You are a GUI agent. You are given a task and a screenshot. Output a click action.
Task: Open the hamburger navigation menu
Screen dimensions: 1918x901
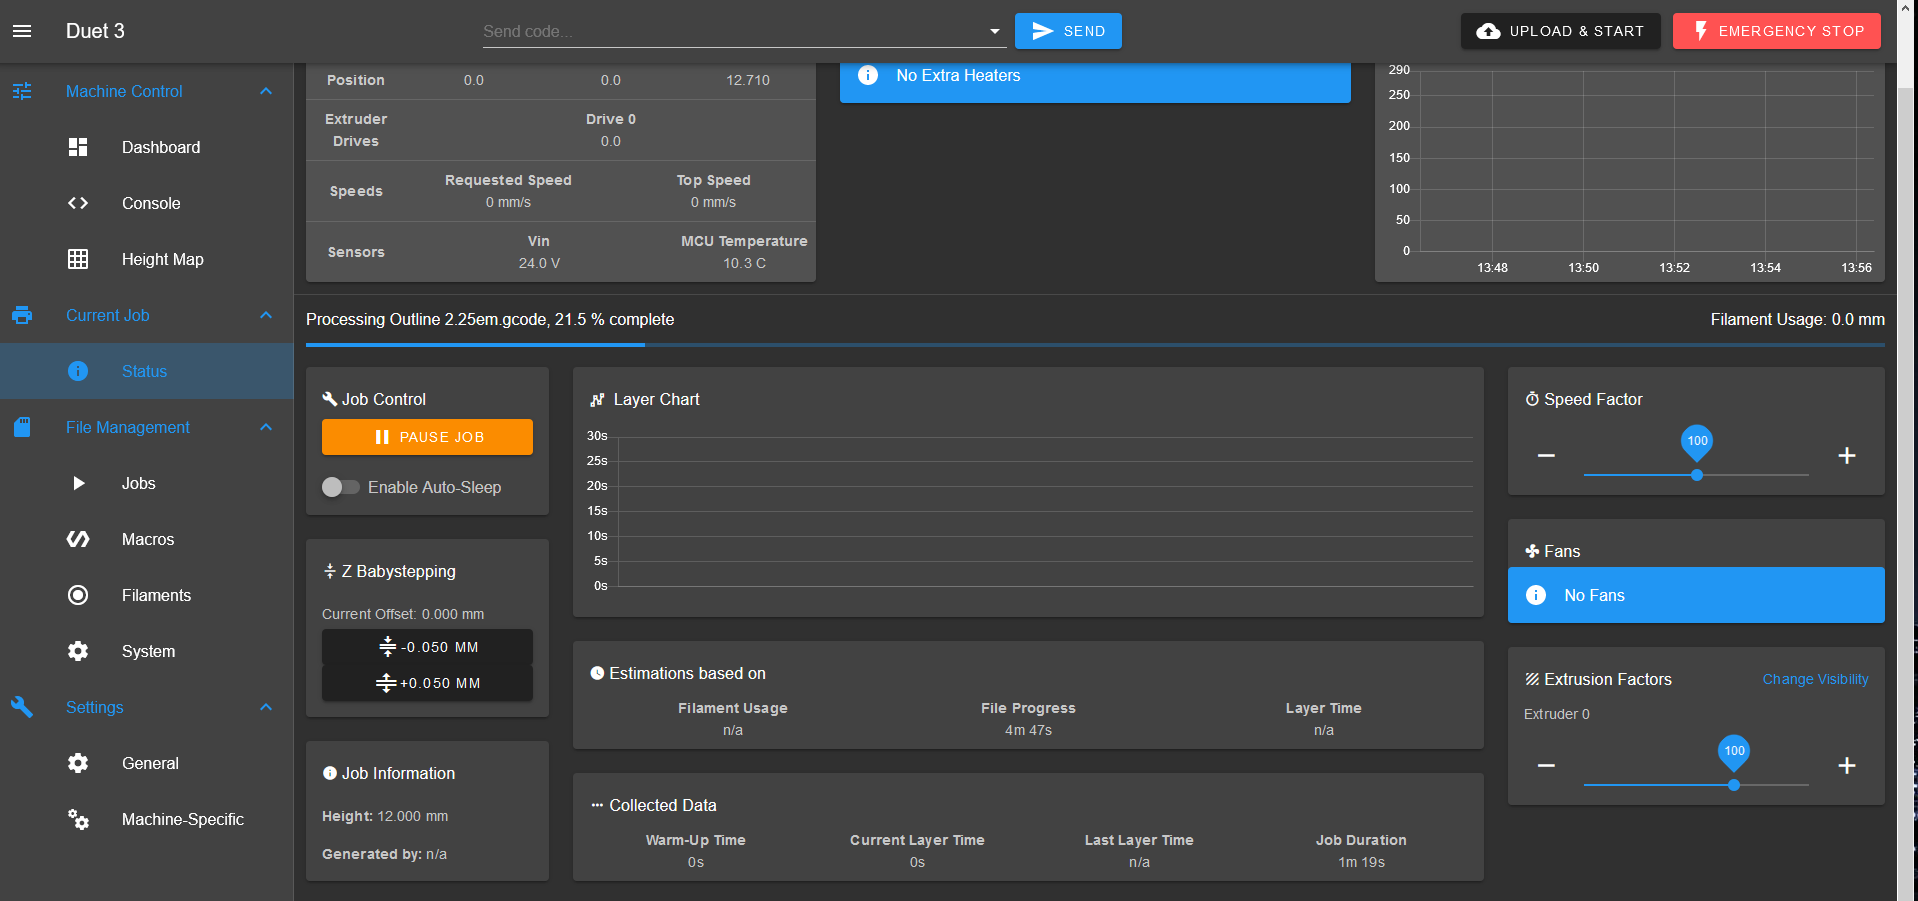click(x=22, y=31)
